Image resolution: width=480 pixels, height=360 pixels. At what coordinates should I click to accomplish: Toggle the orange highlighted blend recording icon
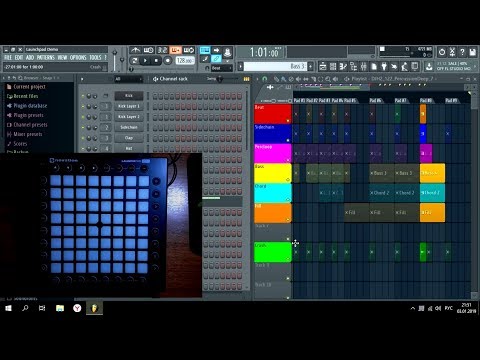(x=175, y=50)
